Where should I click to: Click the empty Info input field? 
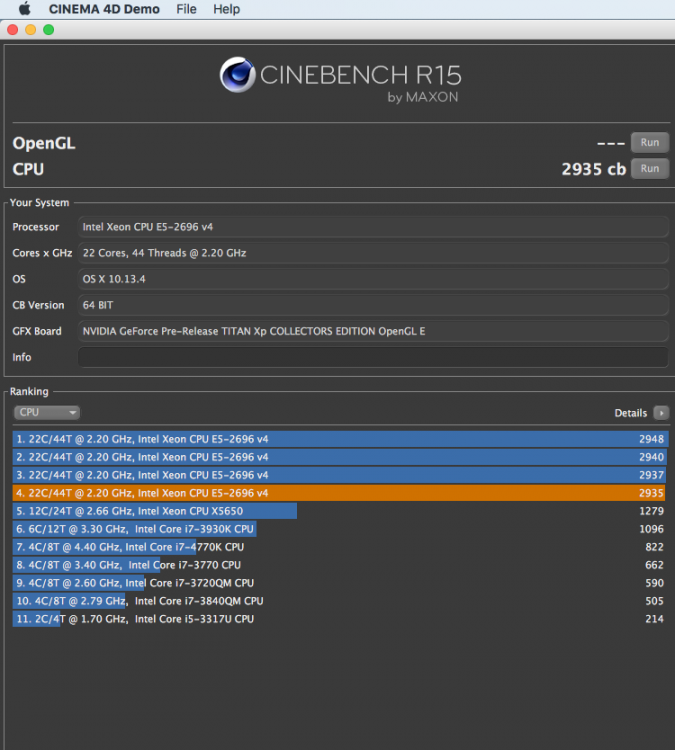pos(373,357)
